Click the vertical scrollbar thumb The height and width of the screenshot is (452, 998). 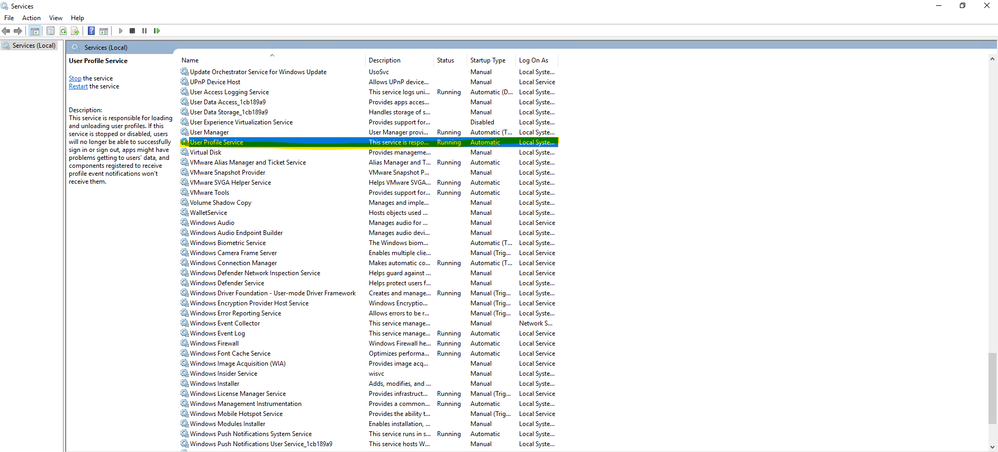[x=993, y=388]
